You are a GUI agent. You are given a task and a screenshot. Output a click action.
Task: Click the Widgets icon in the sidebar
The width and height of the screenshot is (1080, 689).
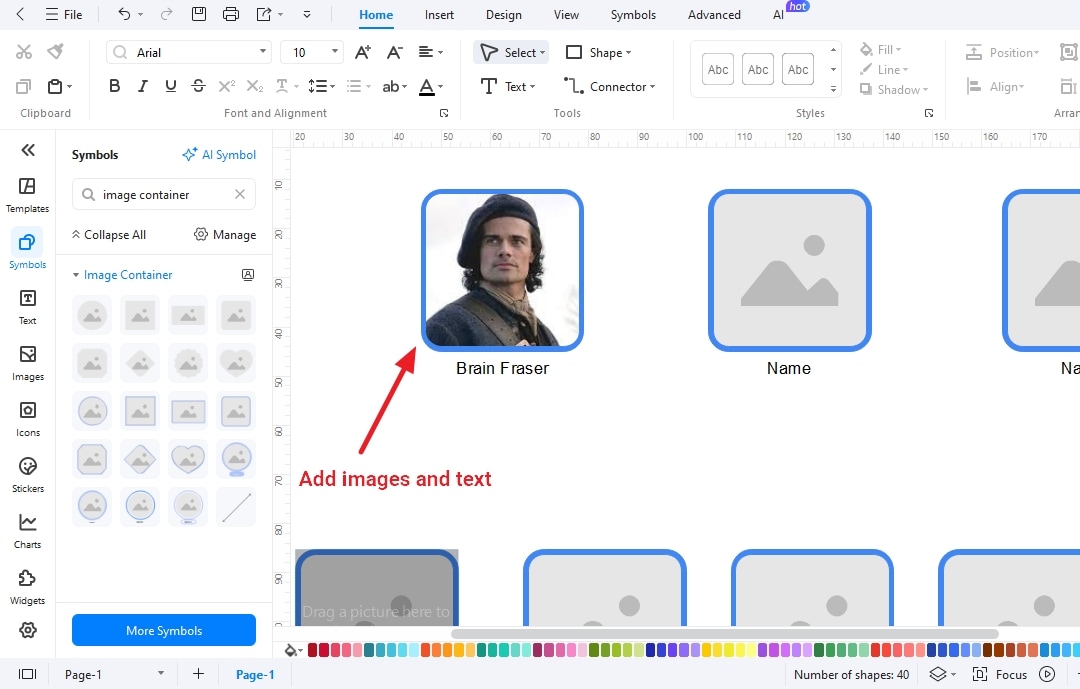[27, 585]
